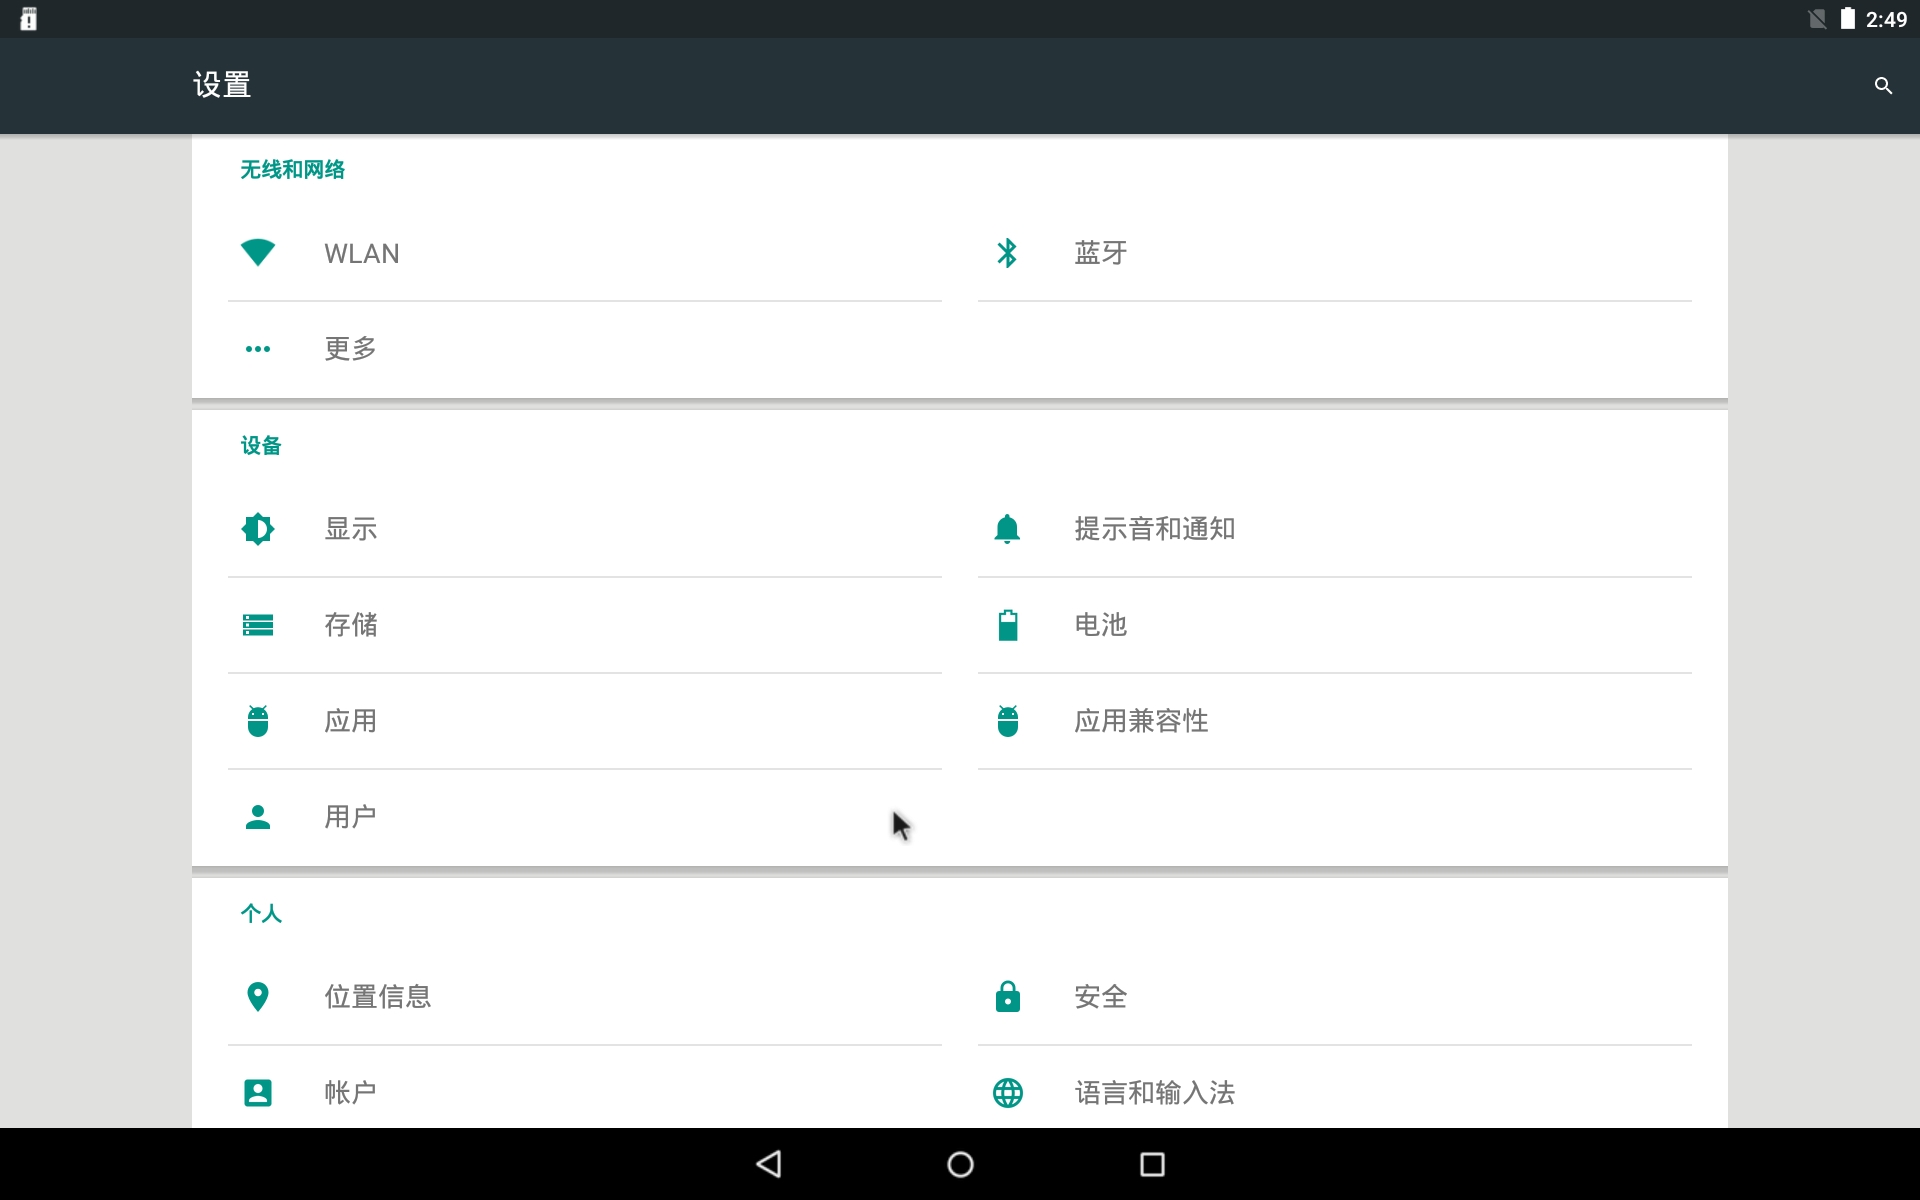Select the 用户 settings entry

(350, 817)
